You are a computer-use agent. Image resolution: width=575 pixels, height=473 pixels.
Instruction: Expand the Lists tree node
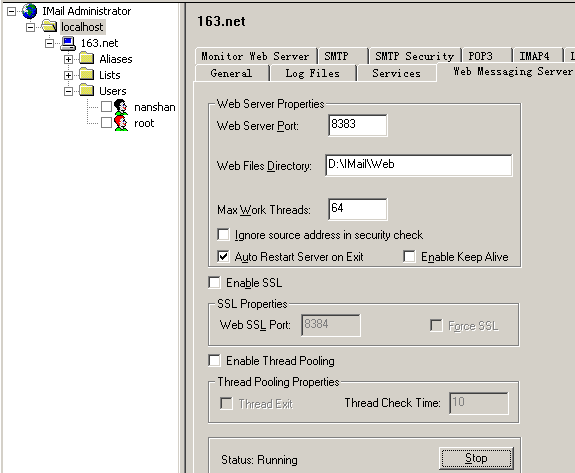click(68, 75)
